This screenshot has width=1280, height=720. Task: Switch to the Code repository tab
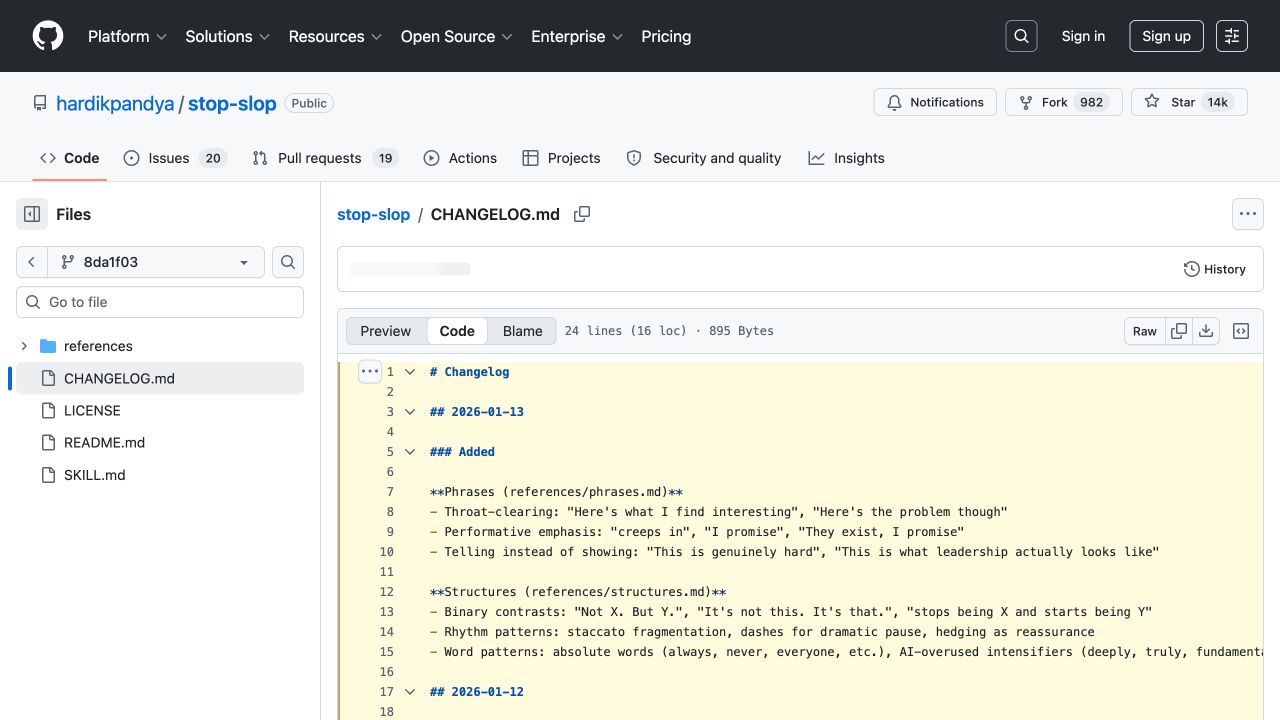[x=70, y=158]
